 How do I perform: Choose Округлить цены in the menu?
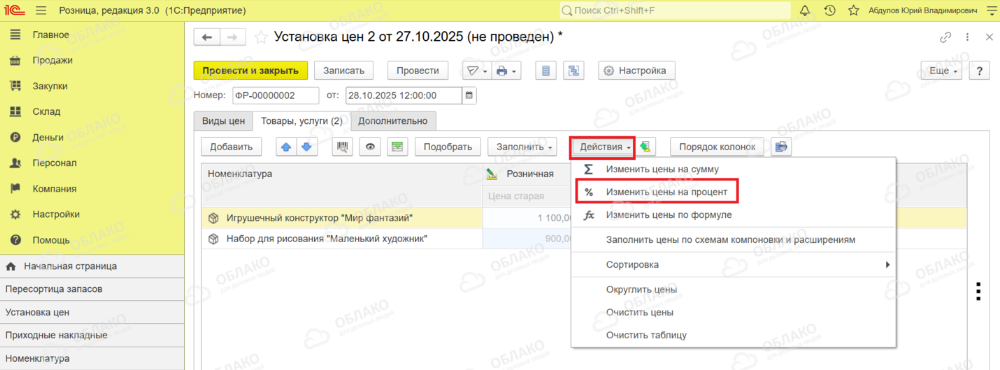tap(733, 290)
